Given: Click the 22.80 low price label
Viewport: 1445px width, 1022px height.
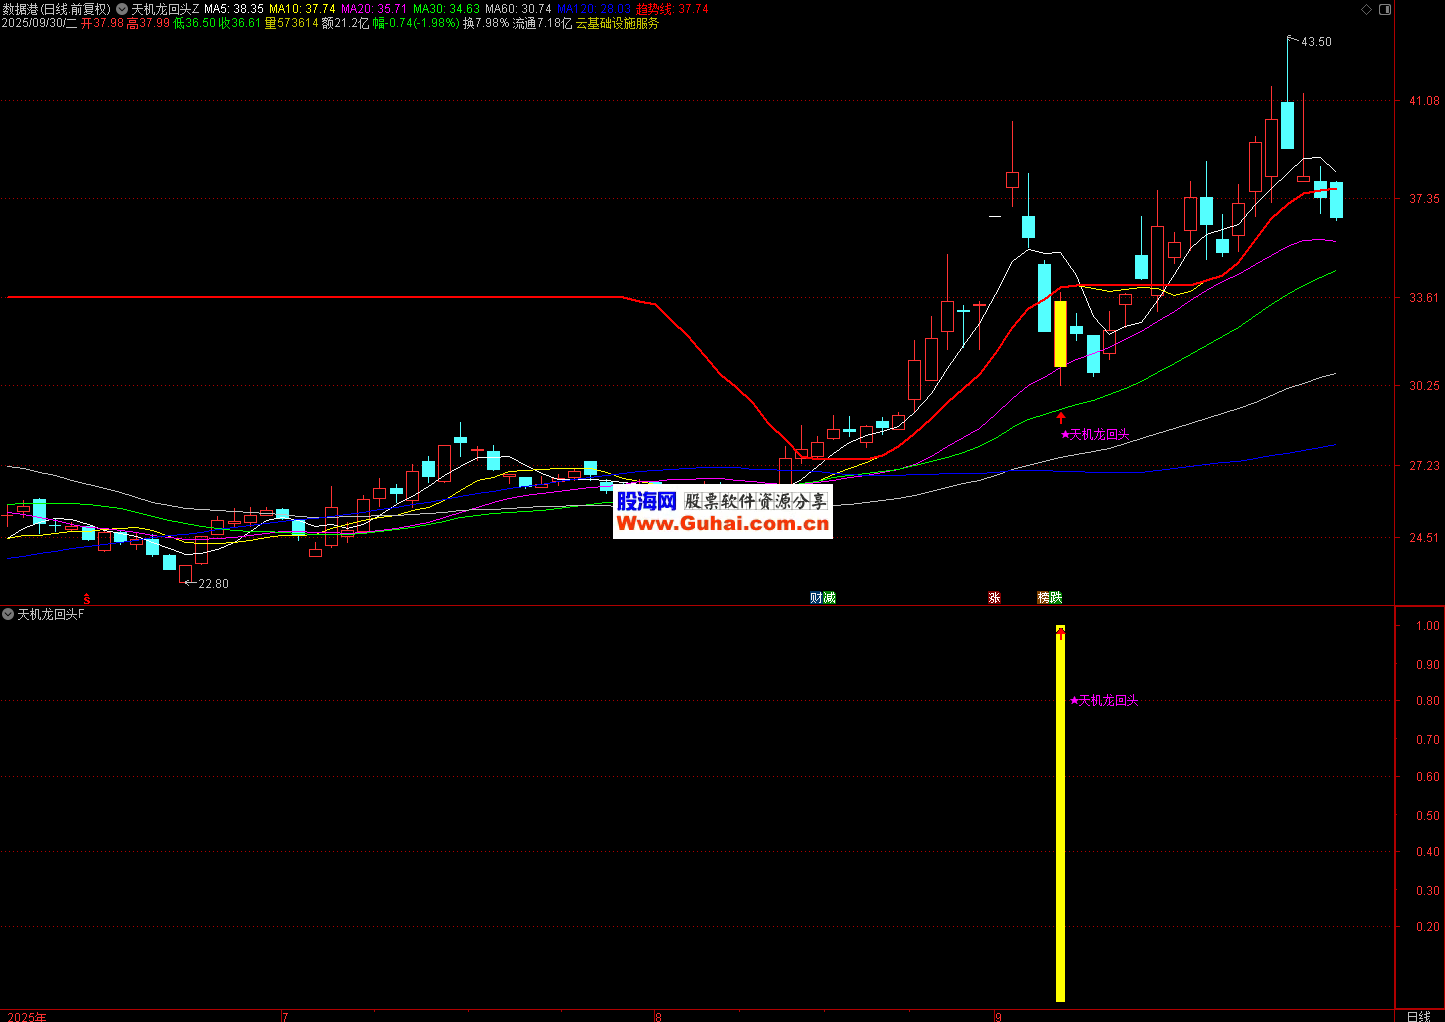Looking at the screenshot, I should point(213,584).
